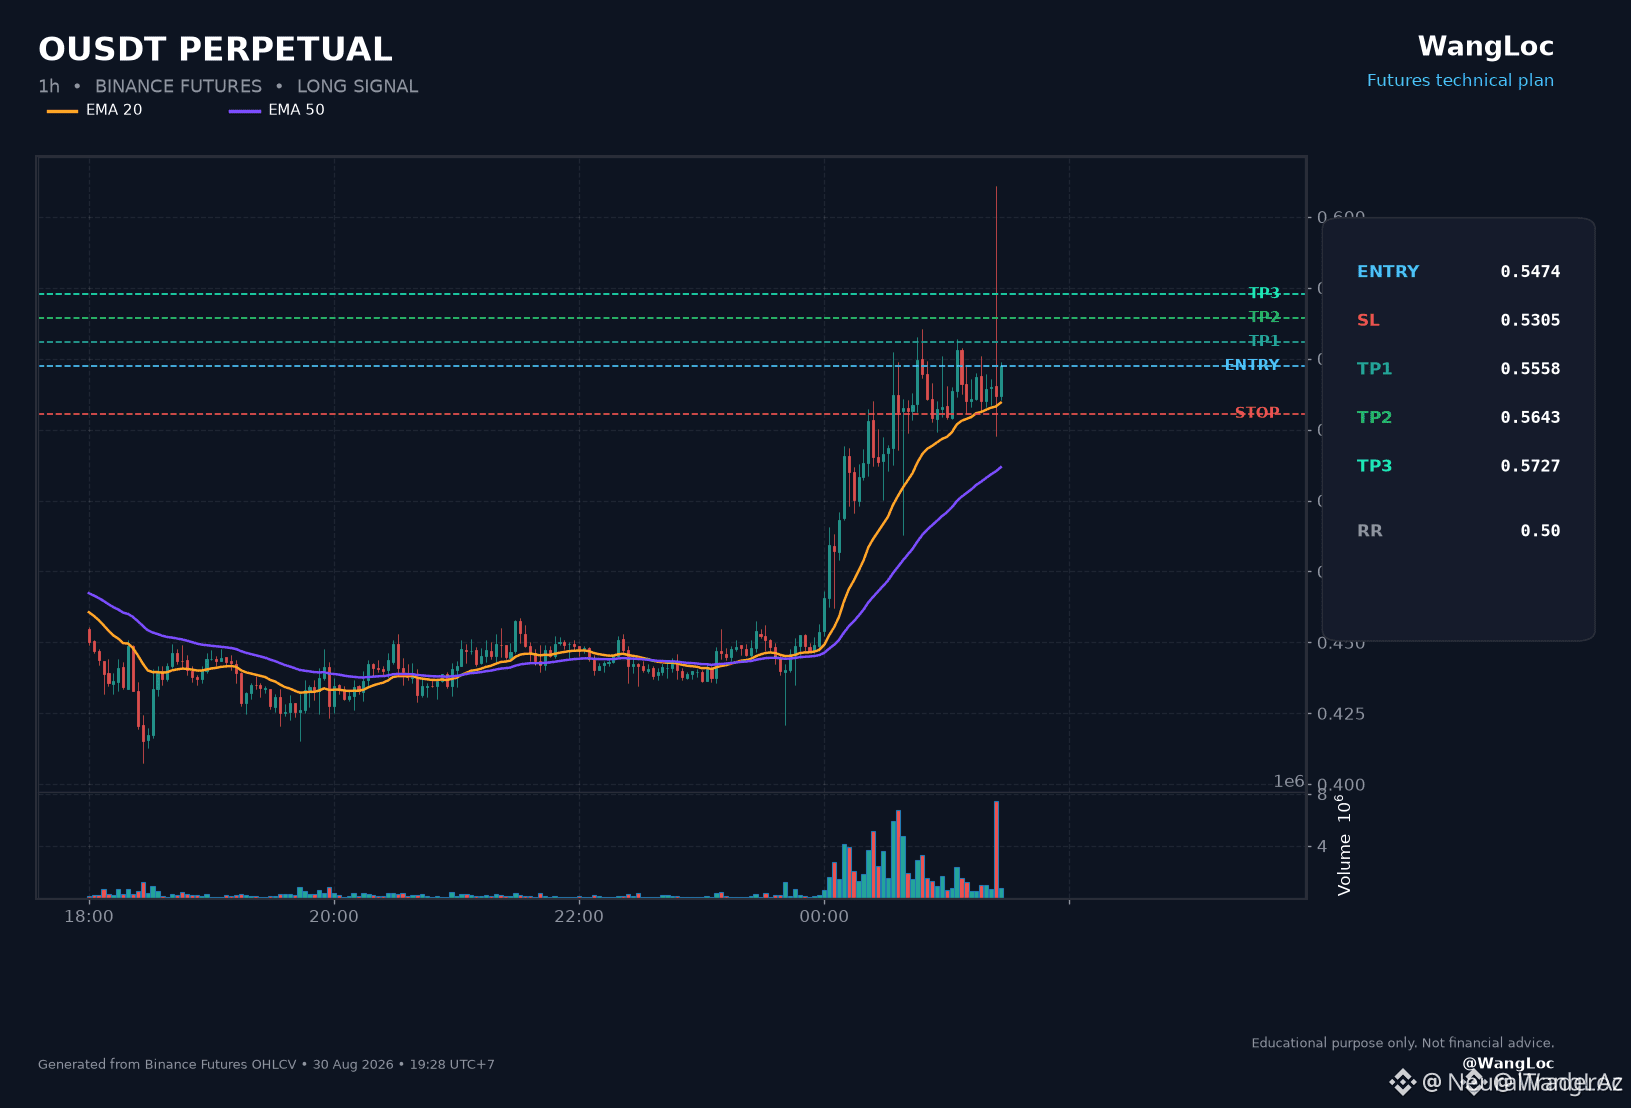Click the Generated from Binance Futures OHLCV footer
This screenshot has height=1108, width=1631.
pyautogui.click(x=266, y=1064)
